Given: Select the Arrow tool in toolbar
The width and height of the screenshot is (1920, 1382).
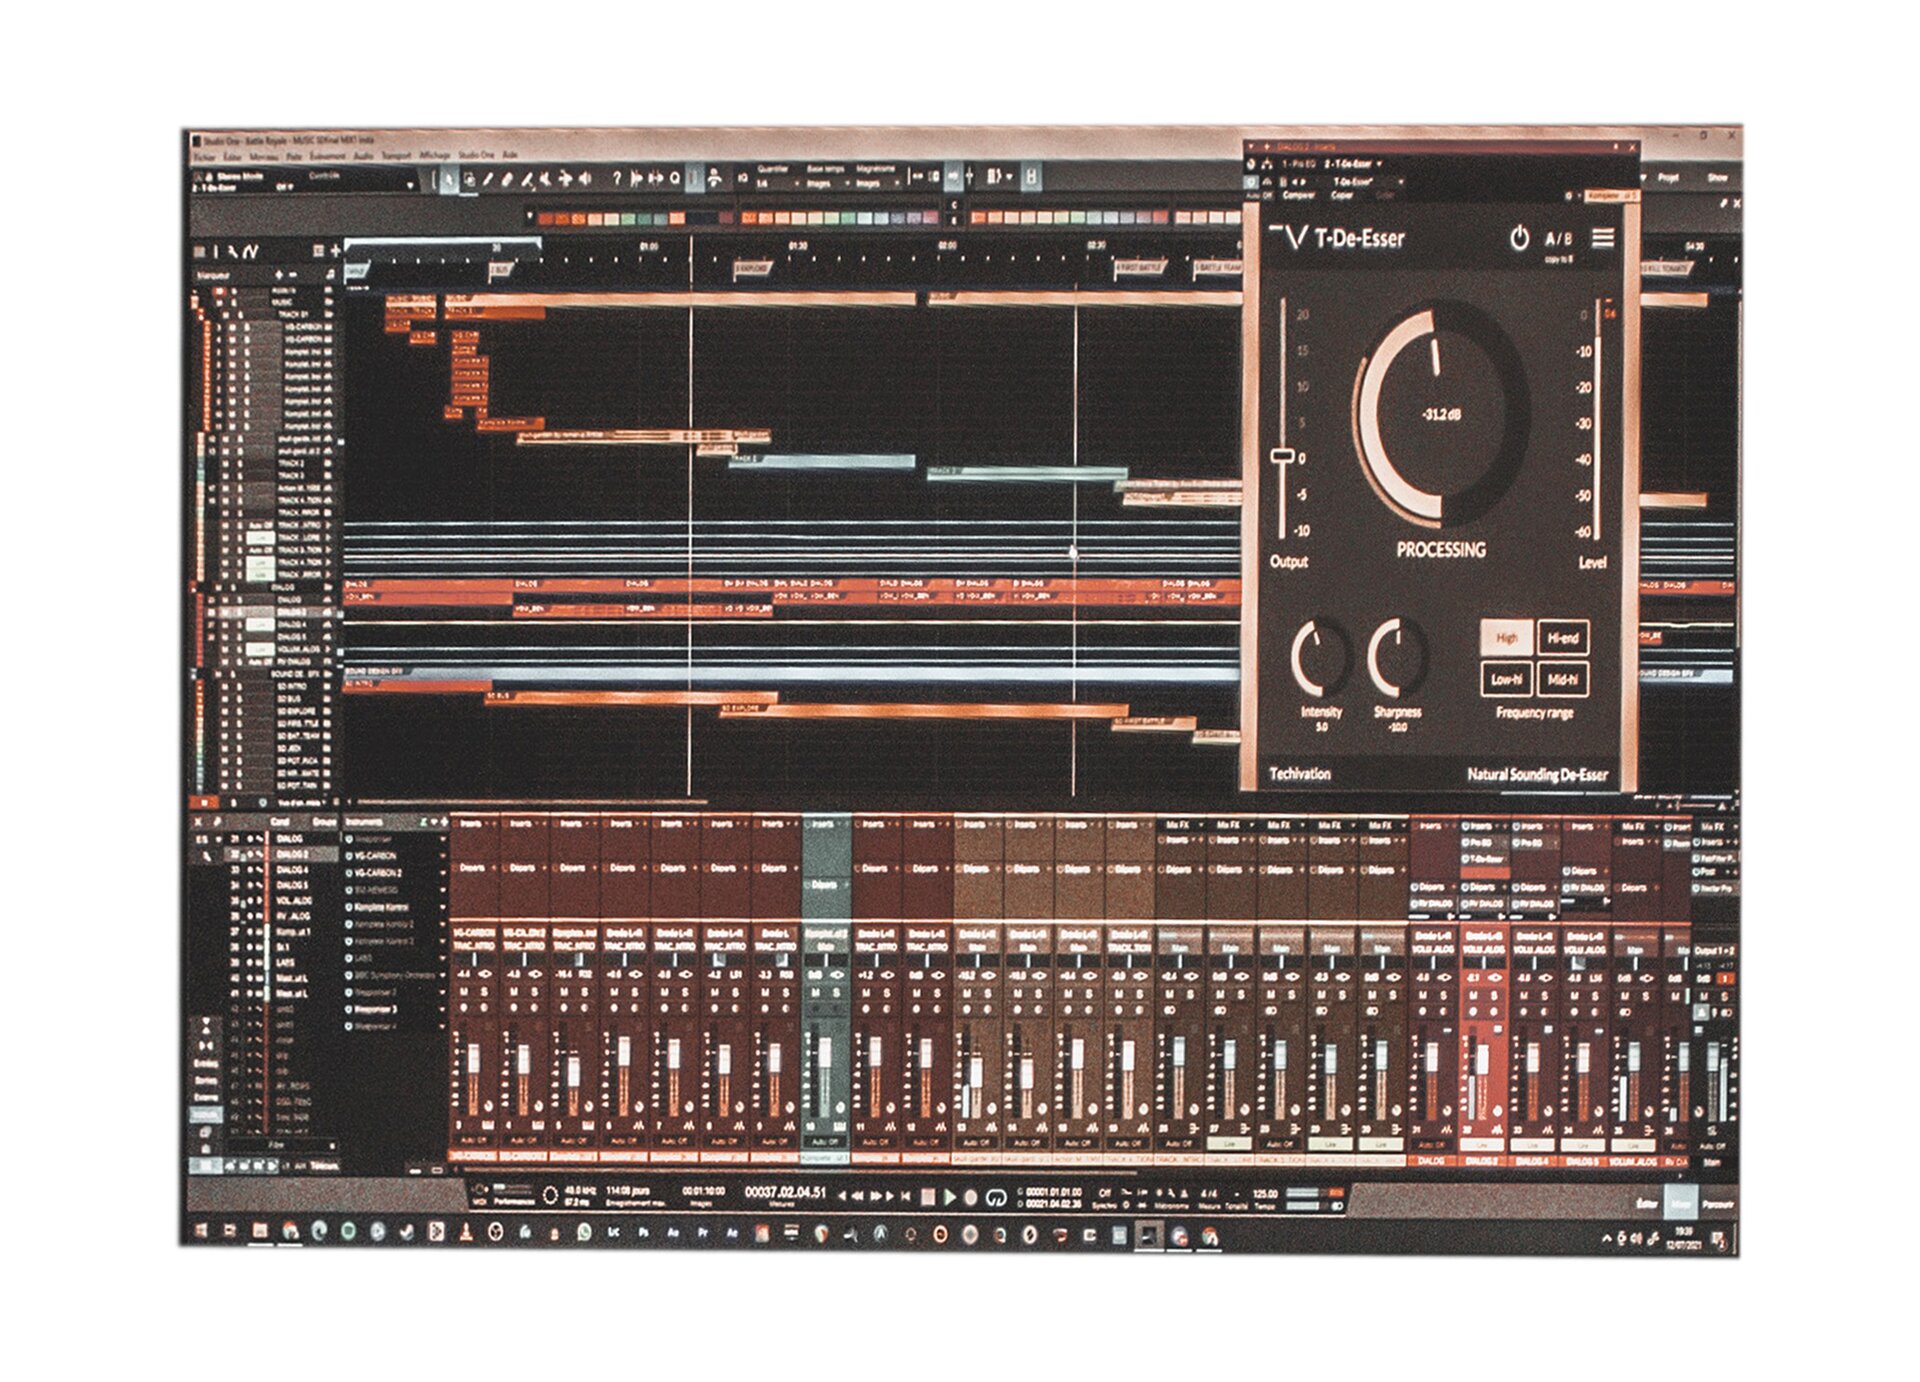Looking at the screenshot, I should pos(448,180).
